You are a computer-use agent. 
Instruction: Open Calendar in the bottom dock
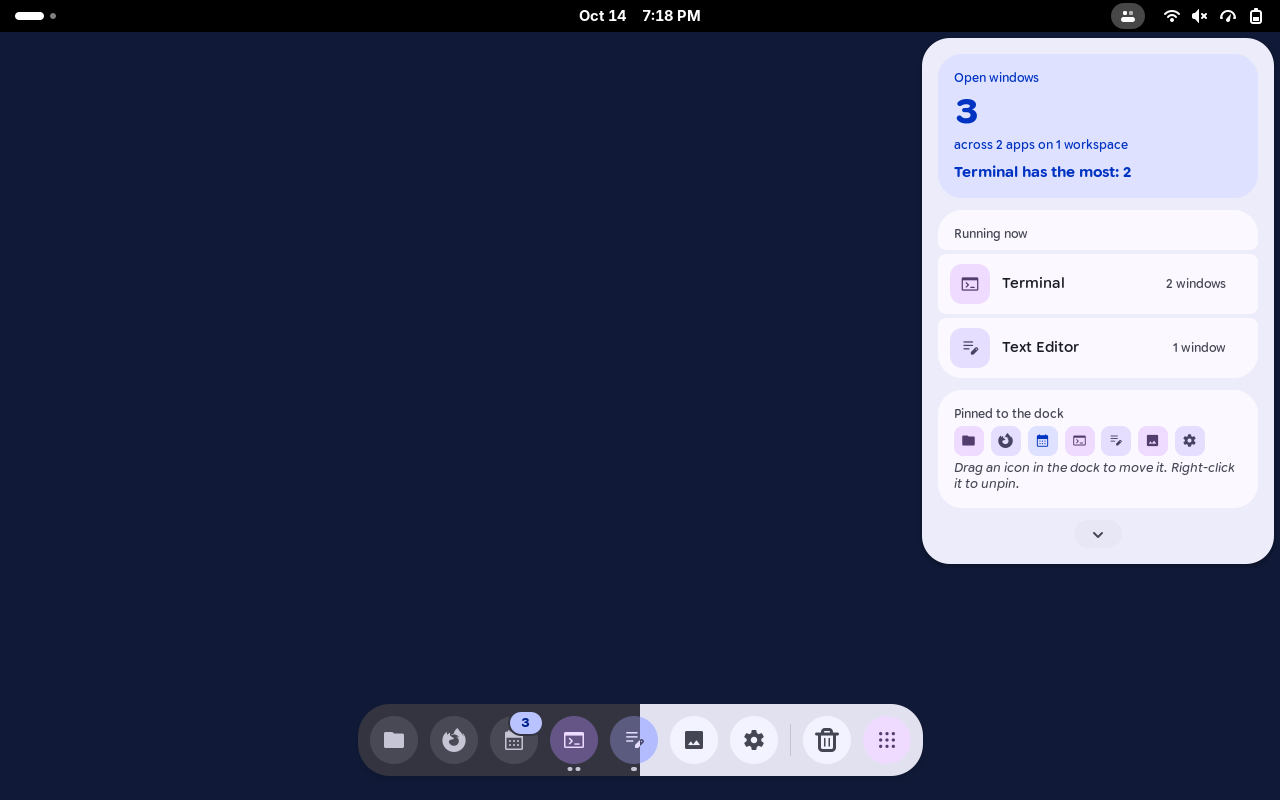pos(514,740)
